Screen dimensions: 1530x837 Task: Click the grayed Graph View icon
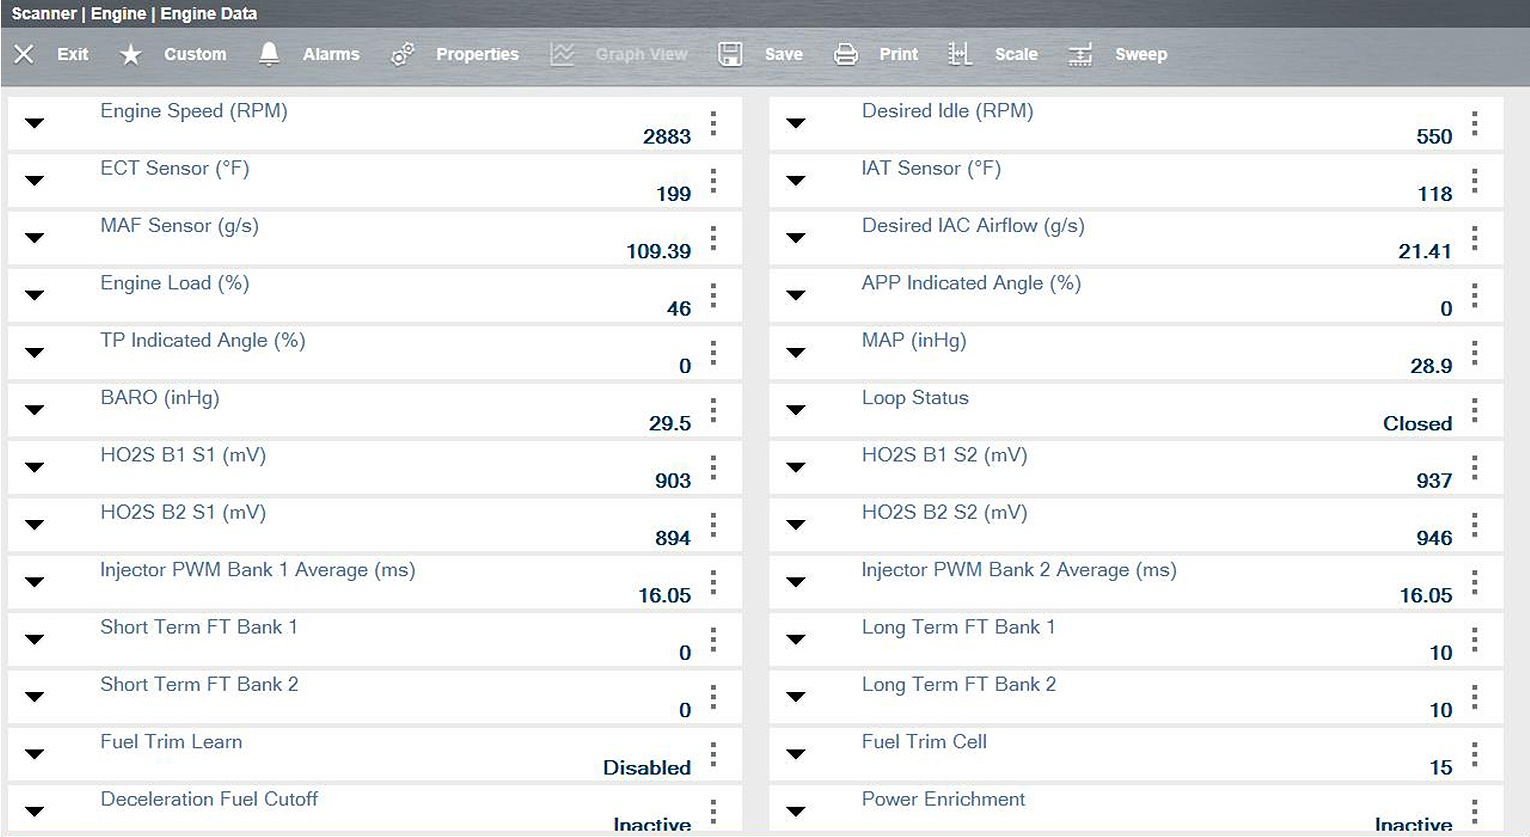(563, 54)
